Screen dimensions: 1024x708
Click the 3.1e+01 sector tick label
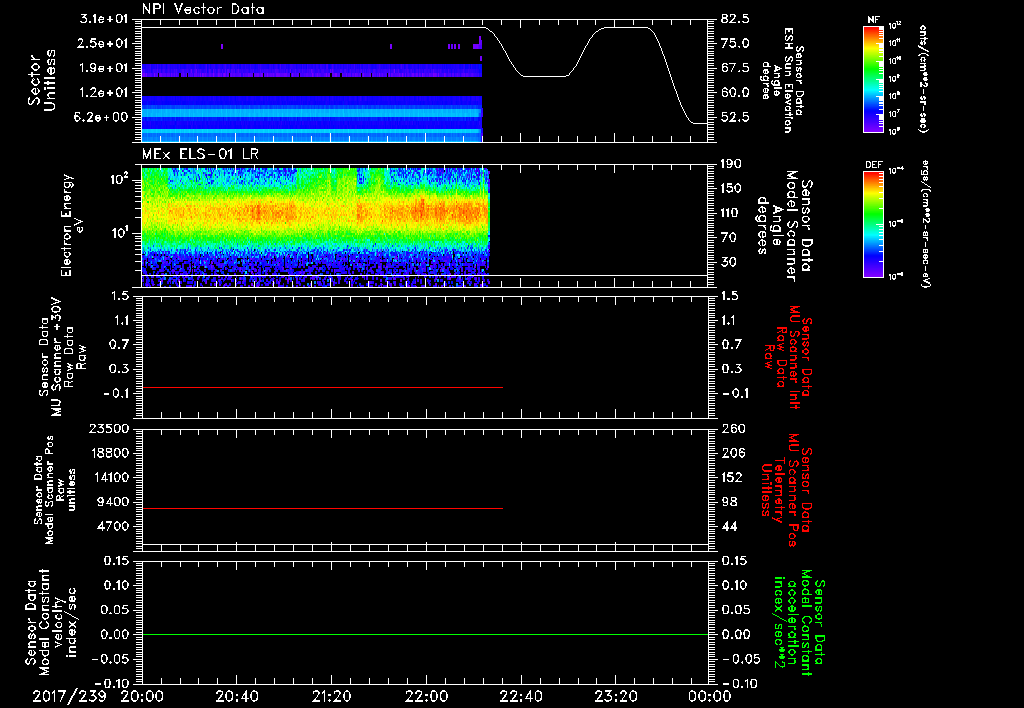pos(104,19)
